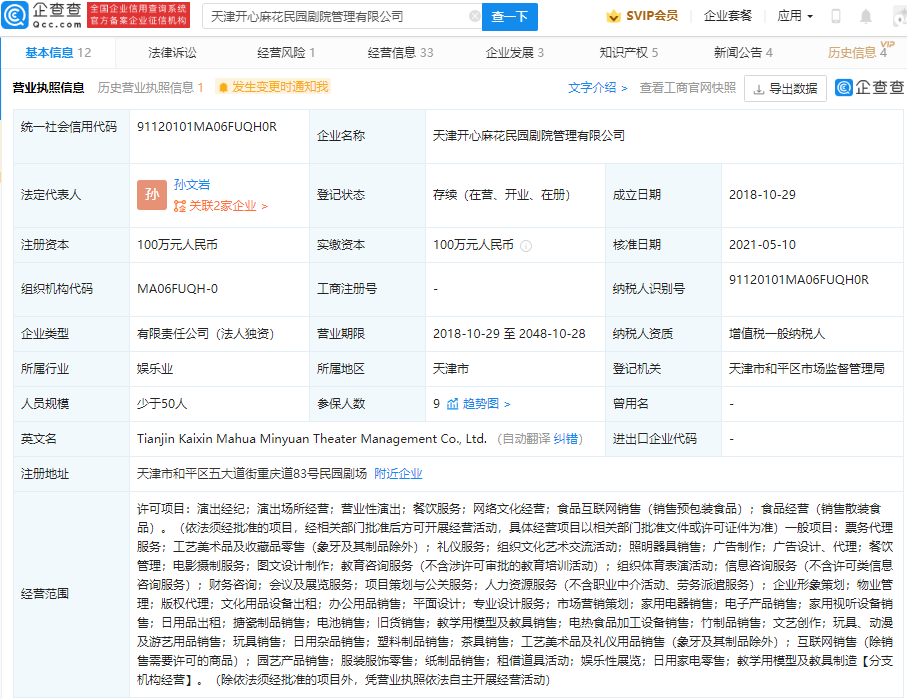
Task: Click 纠错 beside the English name
Action: click(565, 439)
